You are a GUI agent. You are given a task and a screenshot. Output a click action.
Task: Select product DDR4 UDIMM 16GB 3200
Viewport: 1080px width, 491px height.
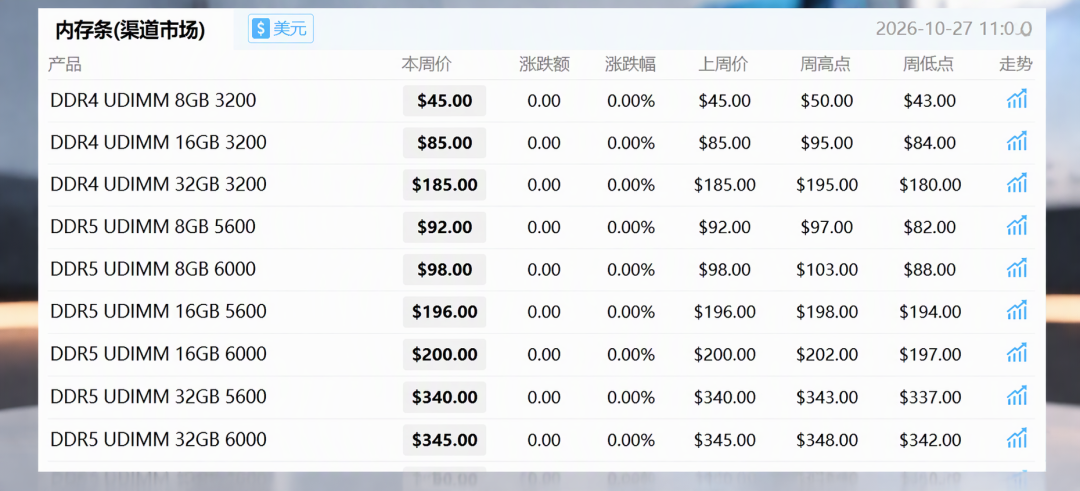(x=158, y=143)
